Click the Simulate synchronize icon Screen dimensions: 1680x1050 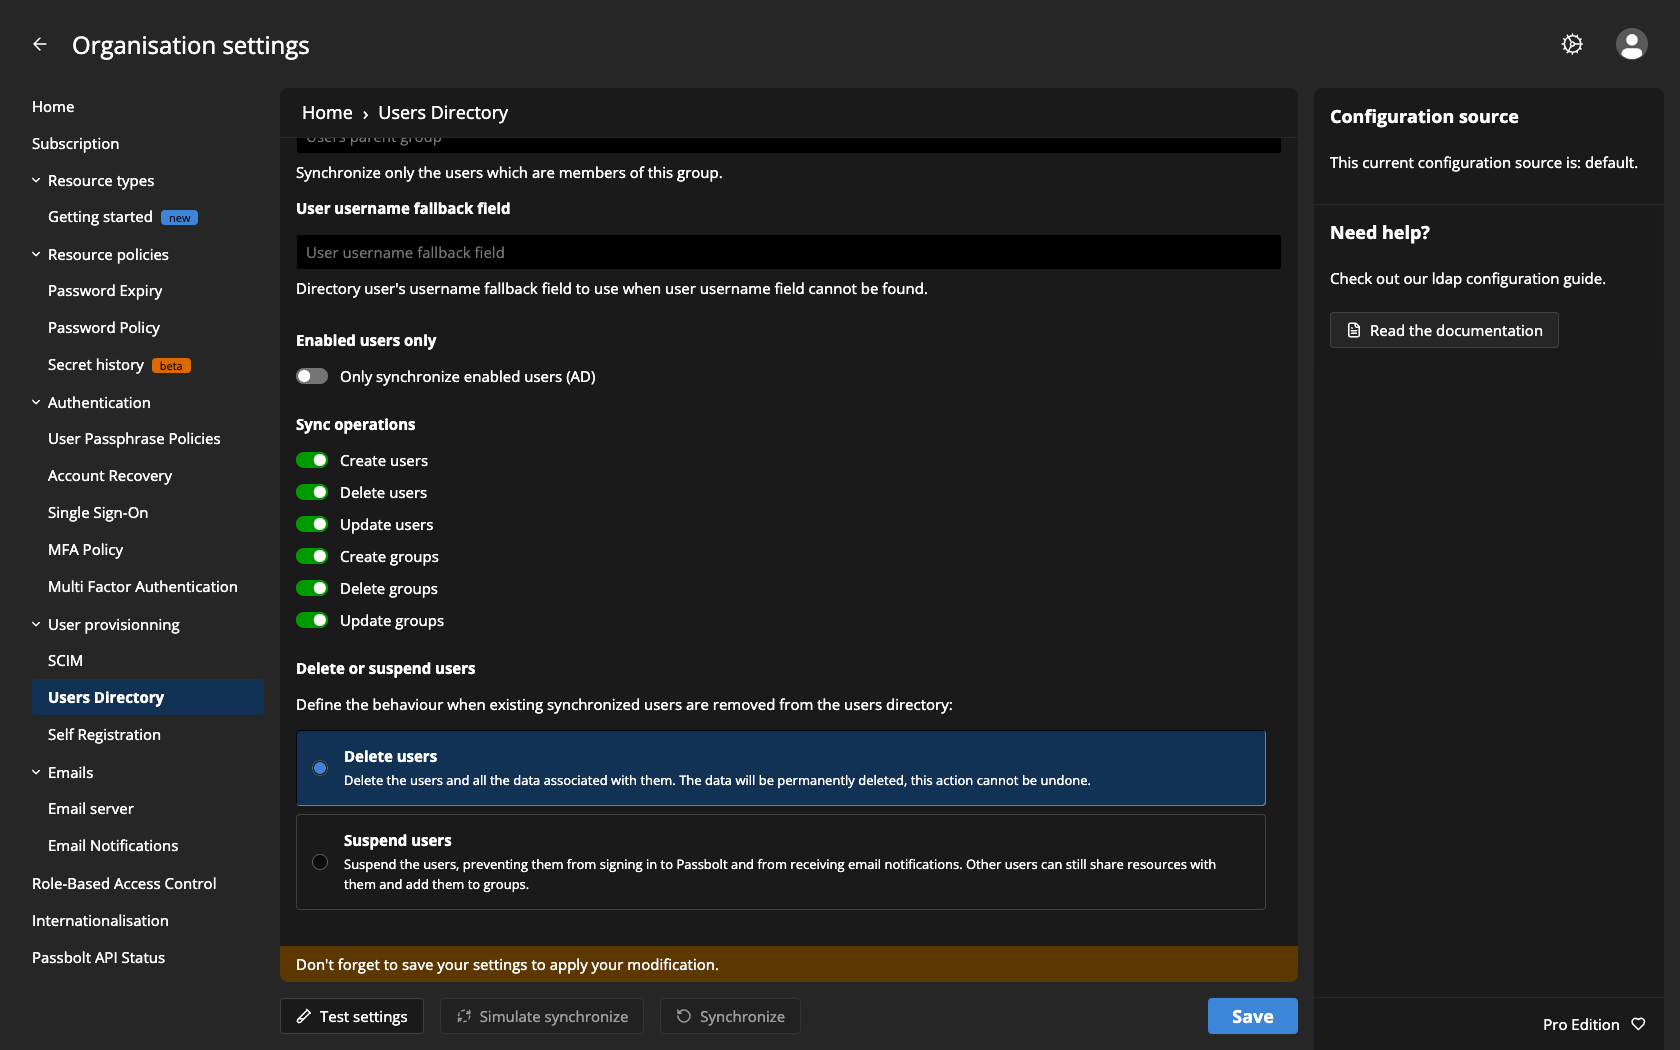[x=464, y=1016]
